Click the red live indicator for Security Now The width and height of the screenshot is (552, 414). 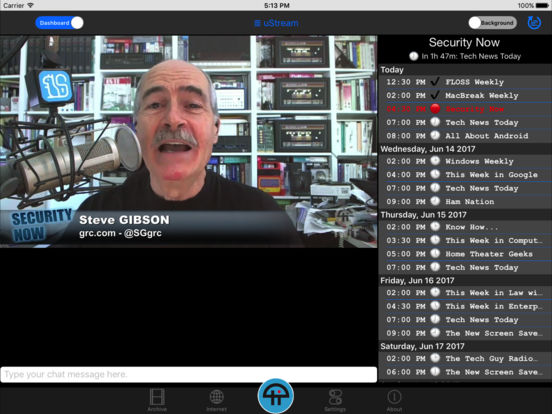click(435, 109)
